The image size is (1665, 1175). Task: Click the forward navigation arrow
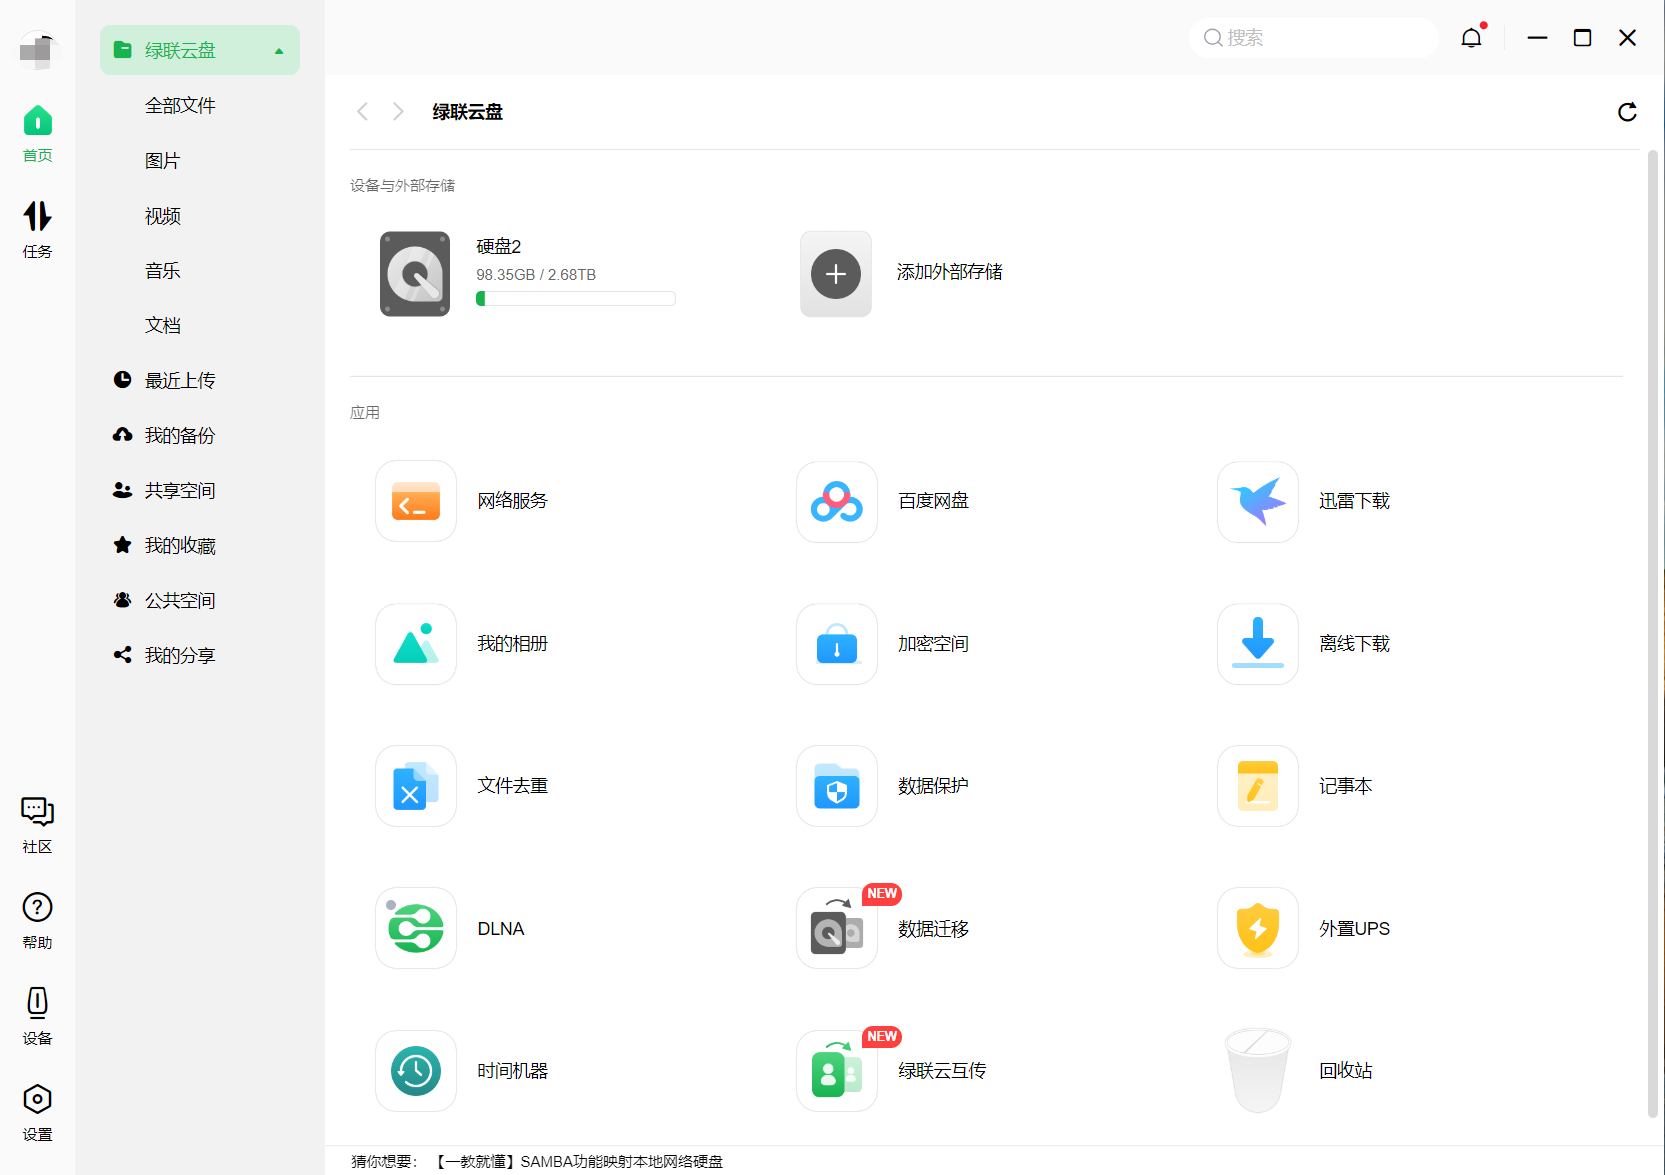tap(398, 112)
